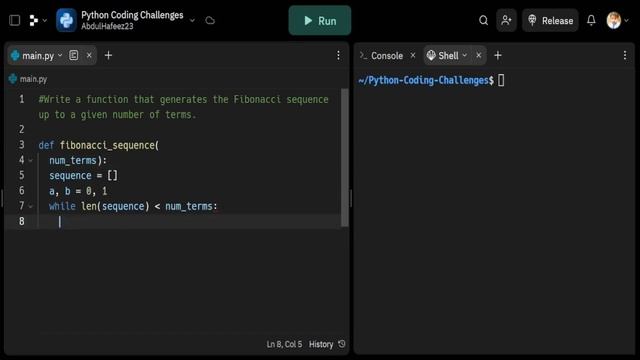
Task: Open the notifications bell
Action: tap(591, 20)
